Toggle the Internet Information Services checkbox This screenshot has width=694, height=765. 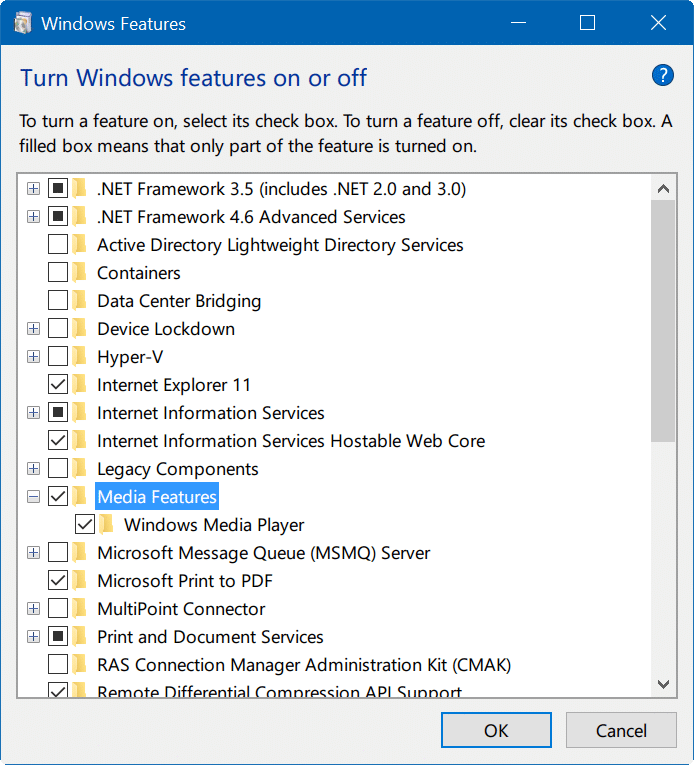click(58, 413)
